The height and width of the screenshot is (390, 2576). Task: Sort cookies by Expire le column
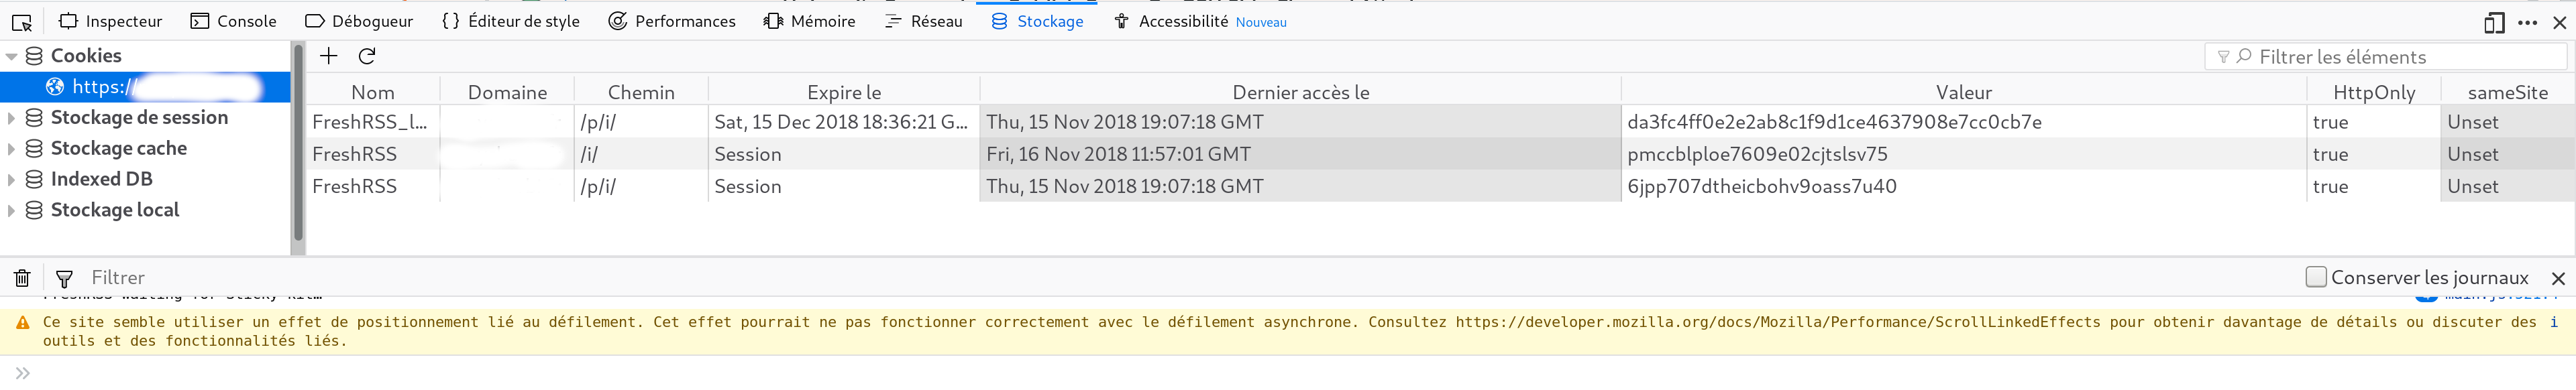(843, 92)
